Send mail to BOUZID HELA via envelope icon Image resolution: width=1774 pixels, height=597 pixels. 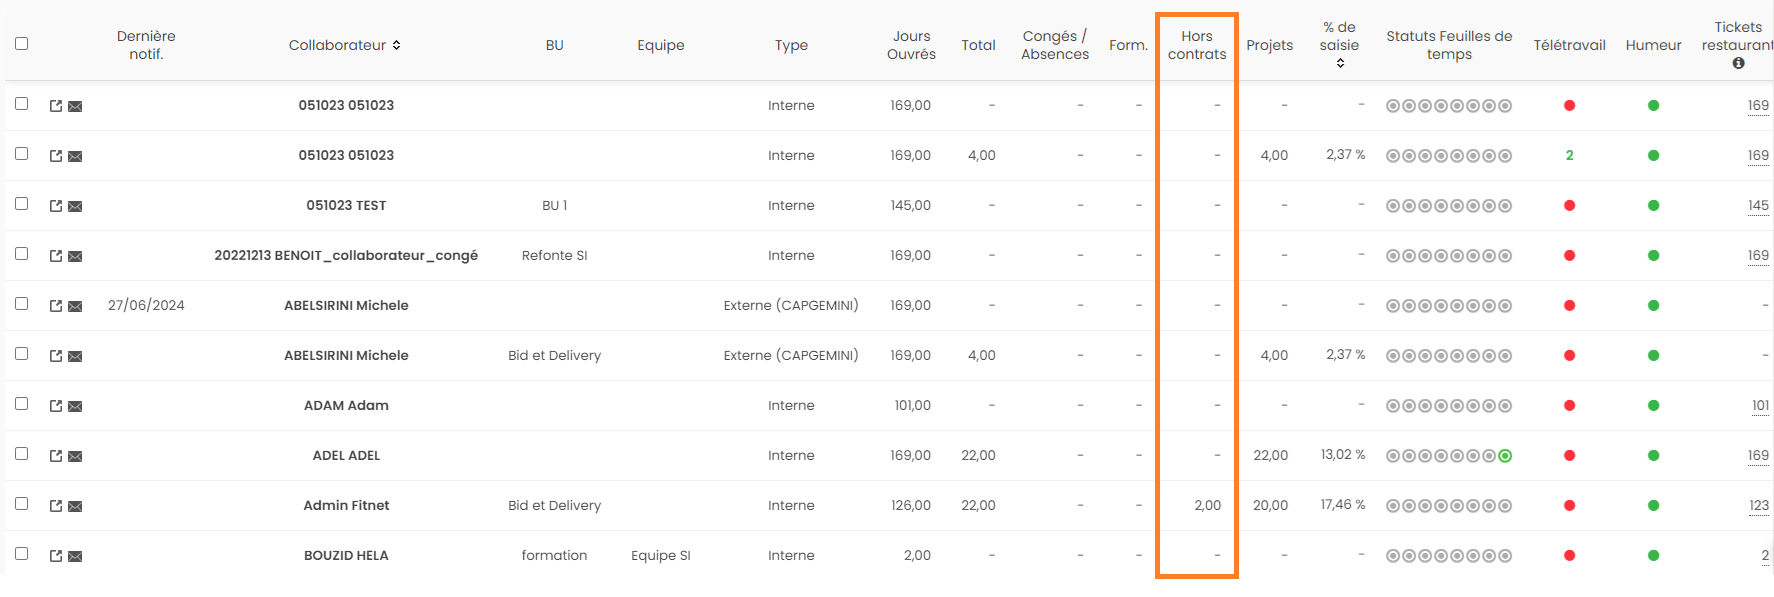click(x=75, y=556)
